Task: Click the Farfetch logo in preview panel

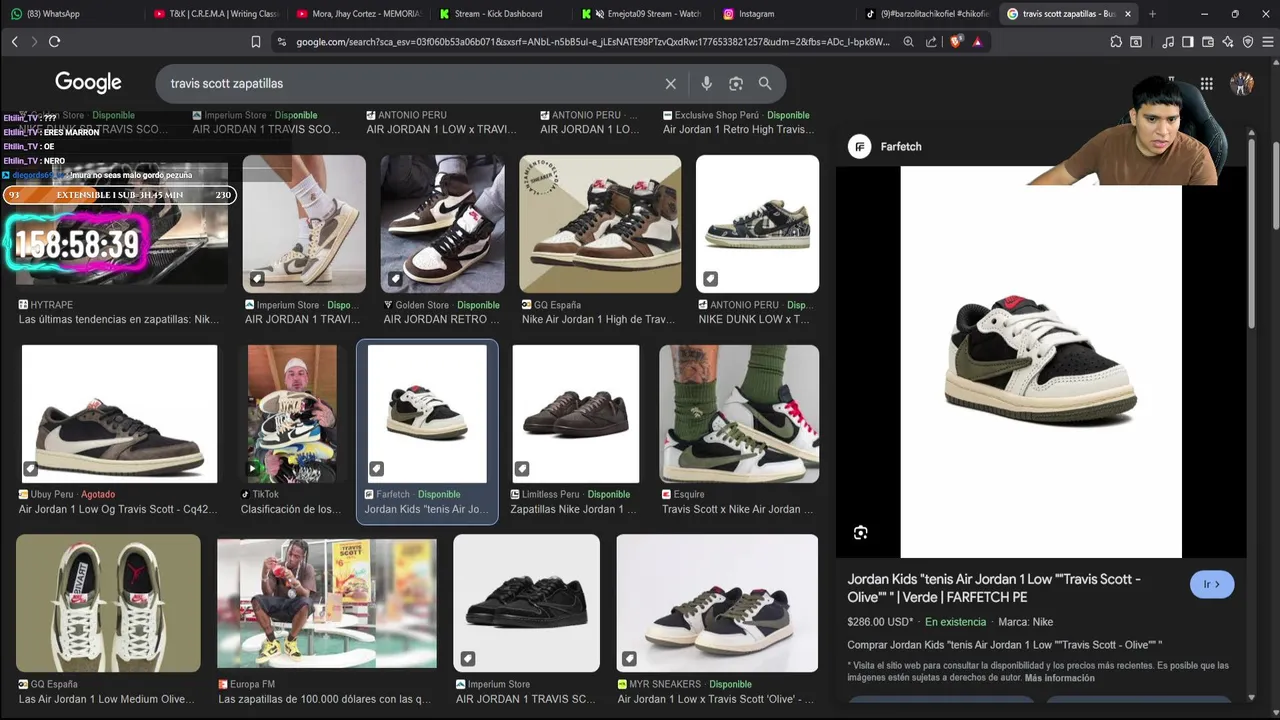Action: [x=859, y=147]
